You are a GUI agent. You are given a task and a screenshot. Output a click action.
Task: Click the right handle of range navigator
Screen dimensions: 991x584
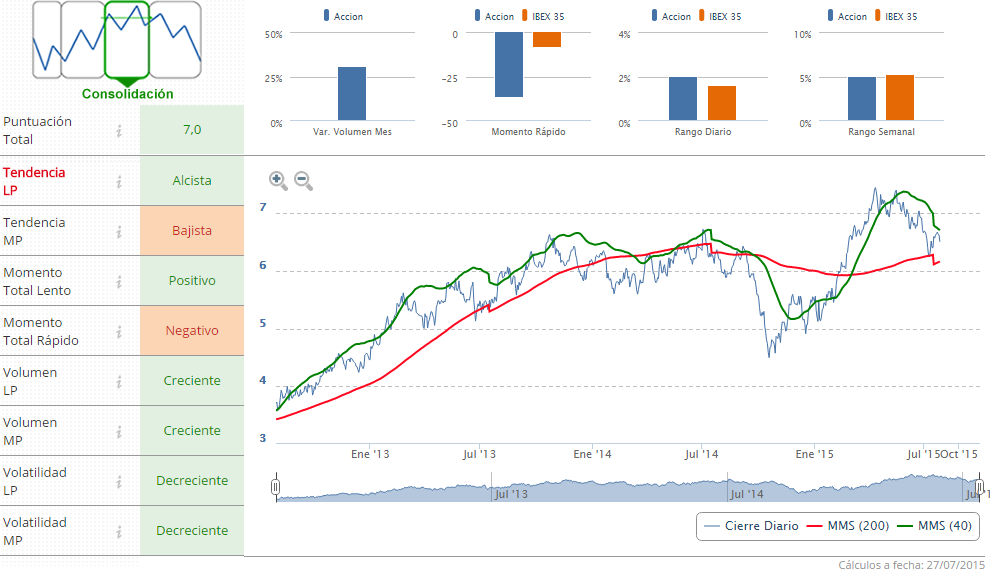tap(980, 487)
